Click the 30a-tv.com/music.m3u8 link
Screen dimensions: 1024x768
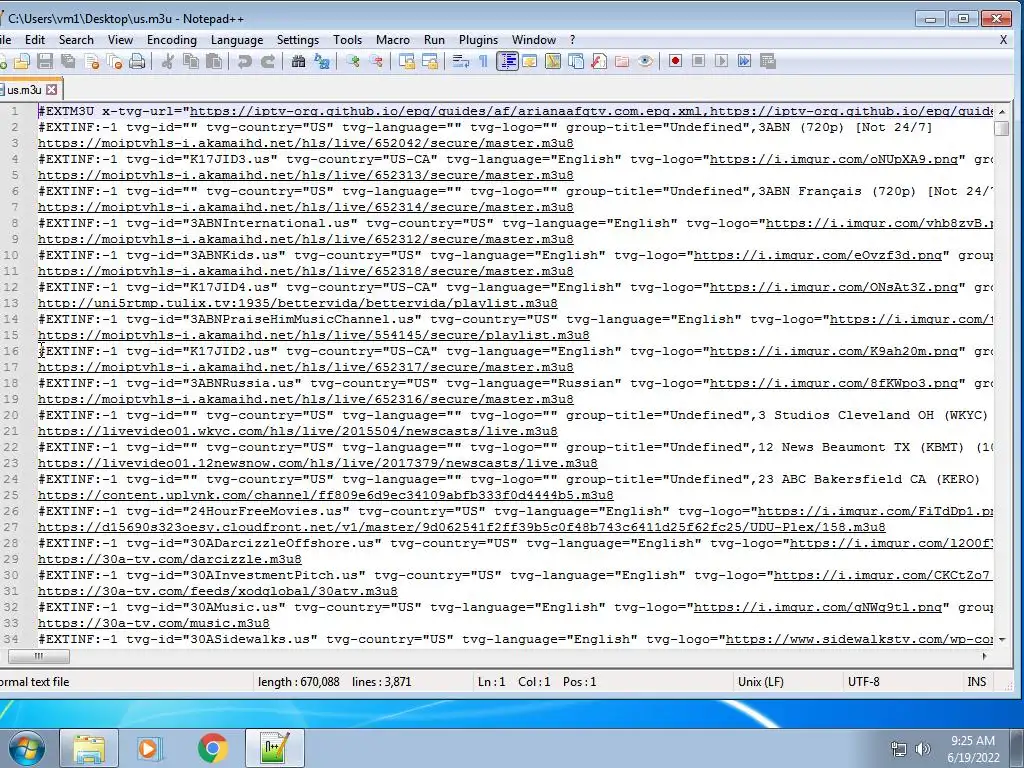153,623
